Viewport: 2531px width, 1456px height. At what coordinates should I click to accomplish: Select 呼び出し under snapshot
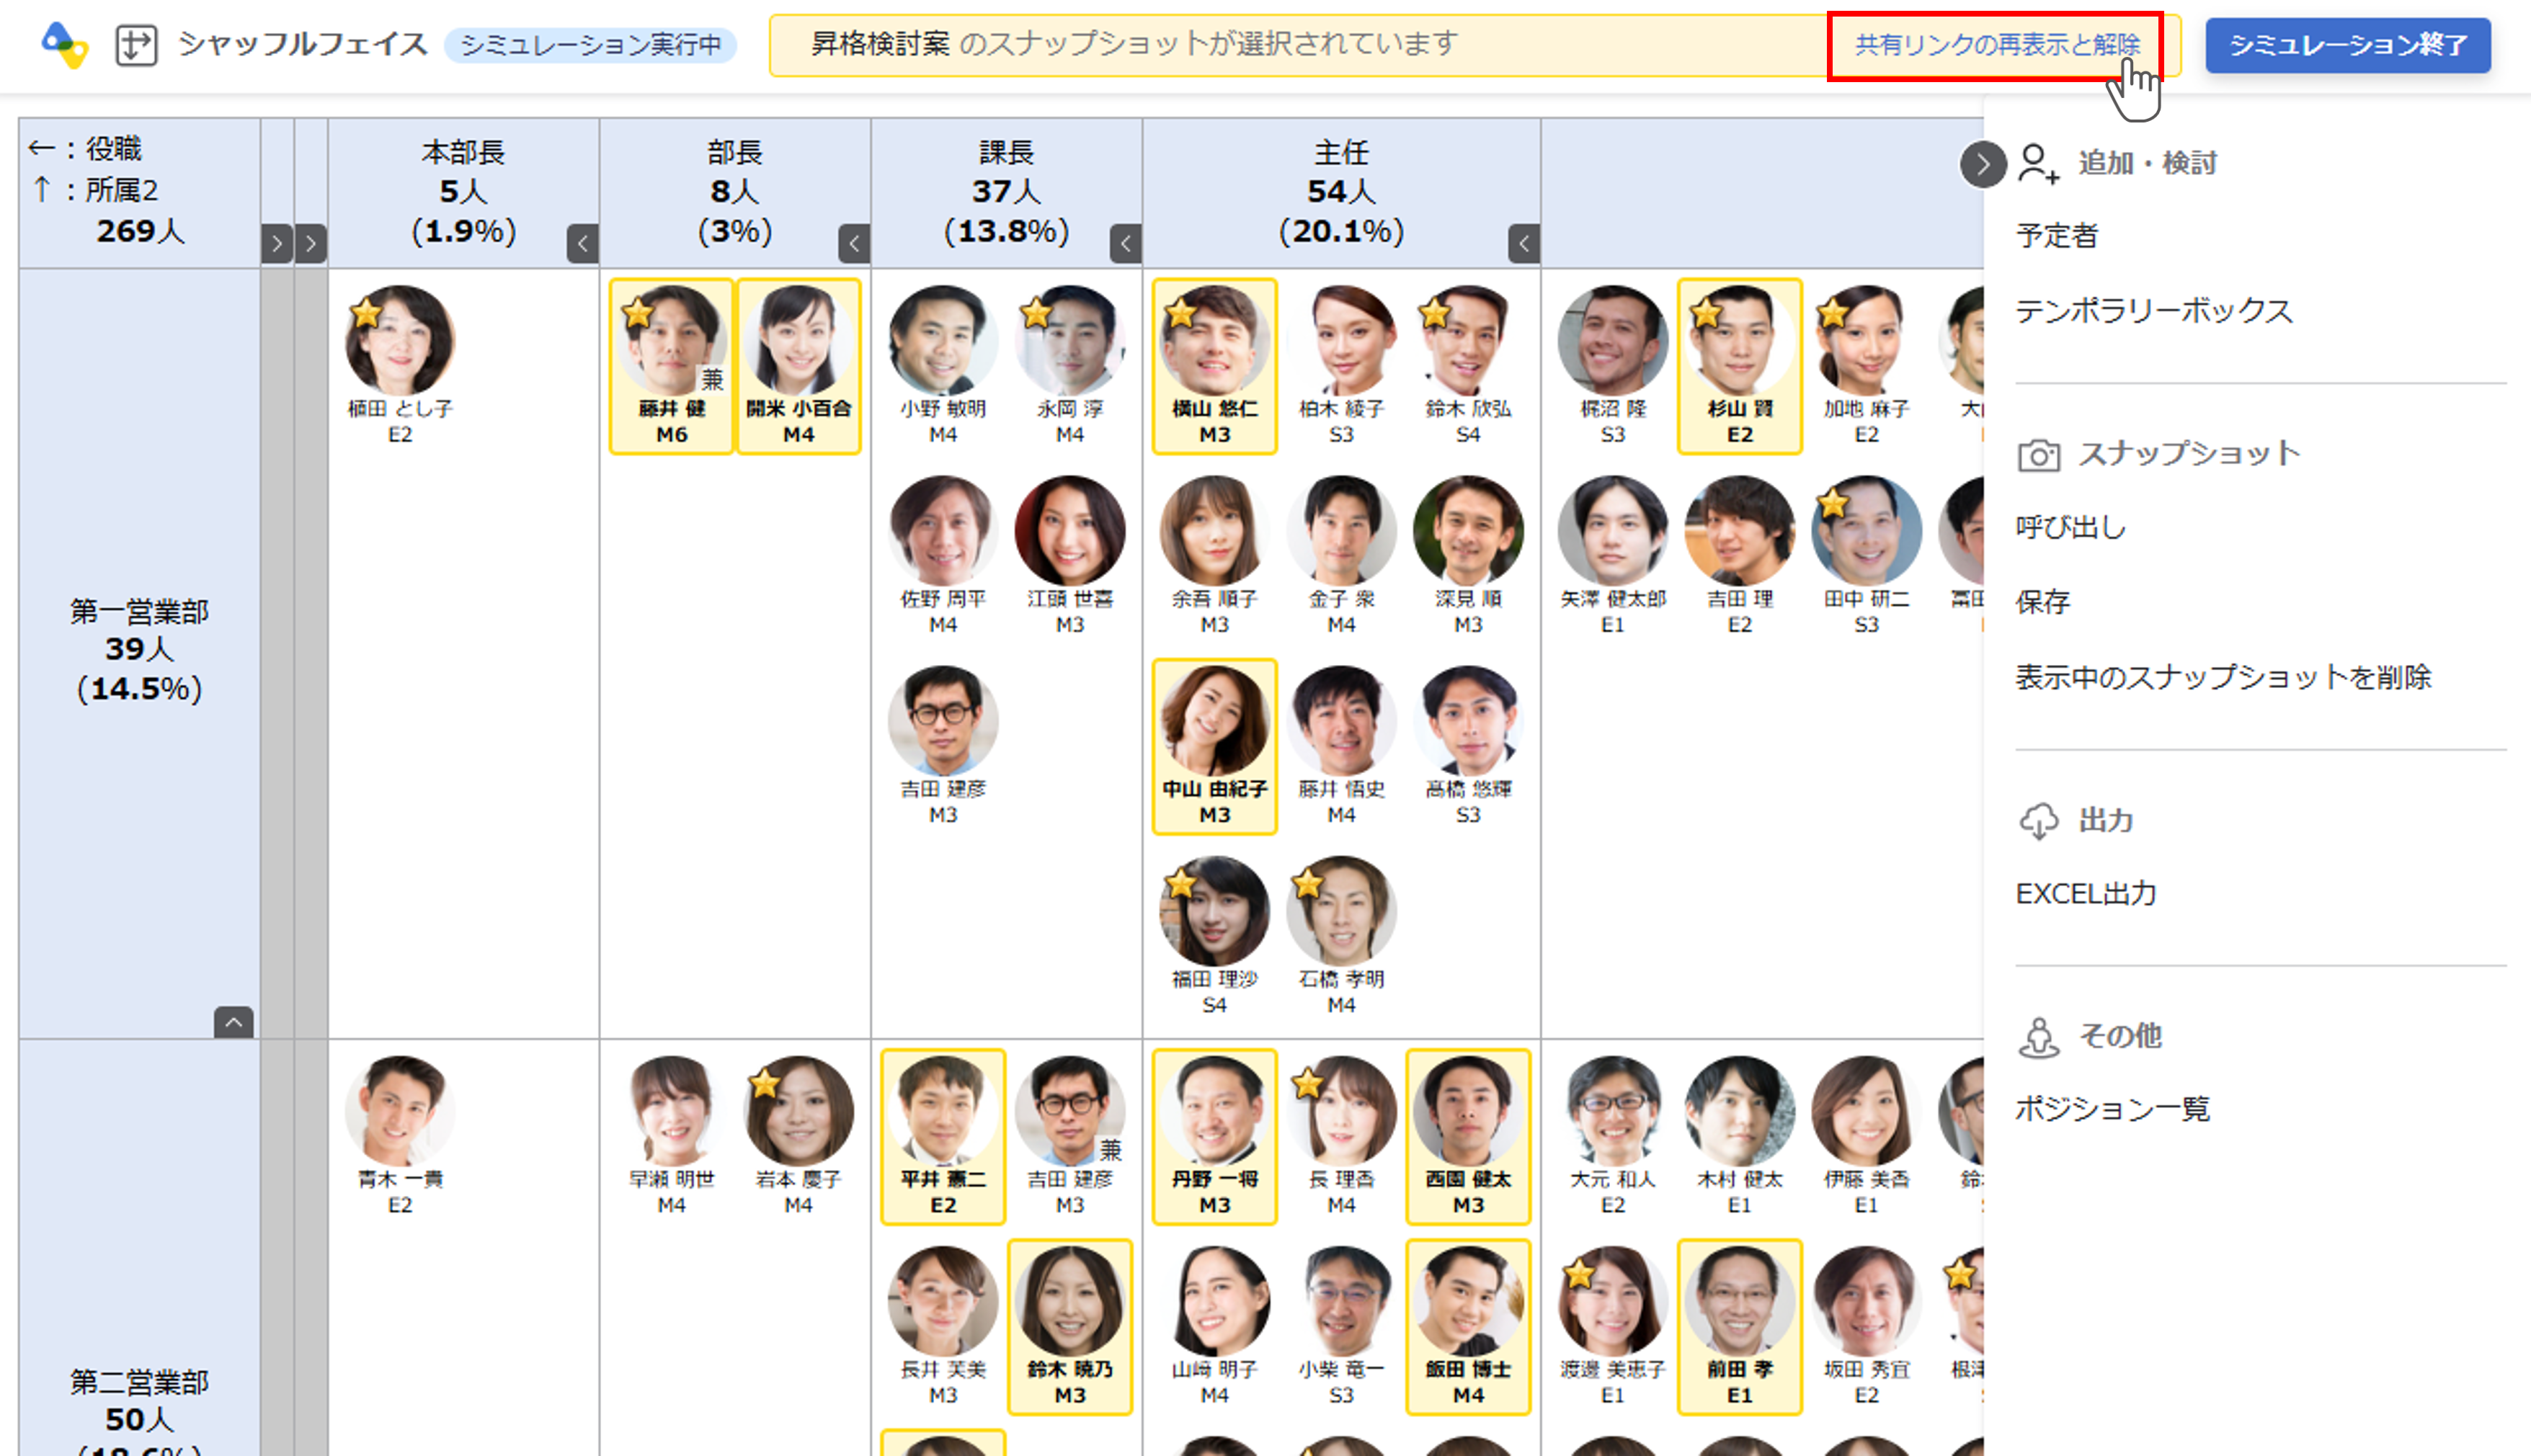coord(2070,527)
